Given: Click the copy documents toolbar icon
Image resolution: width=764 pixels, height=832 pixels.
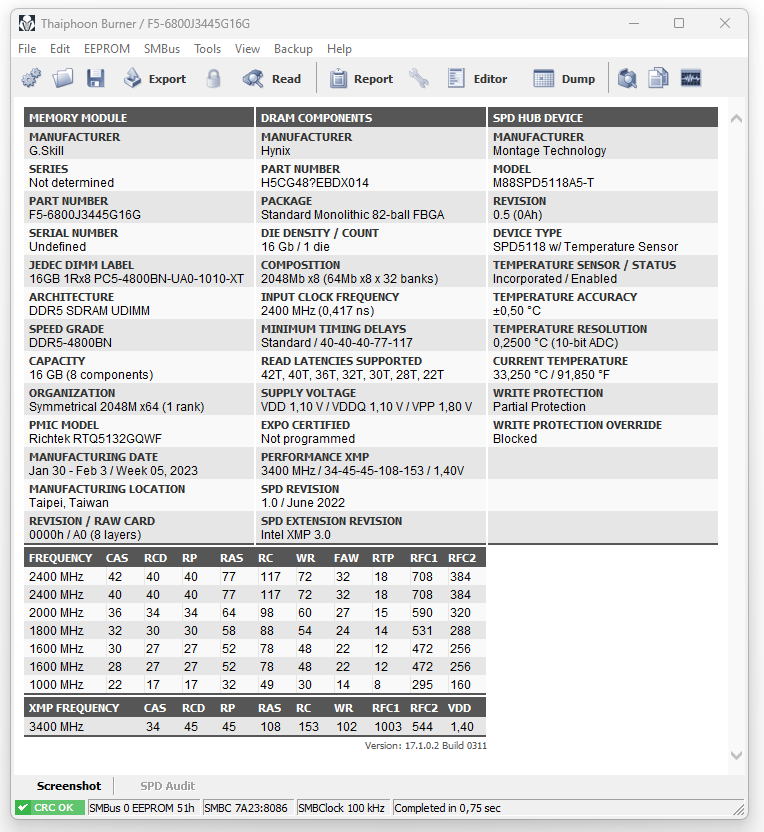Looking at the screenshot, I should 658,79.
